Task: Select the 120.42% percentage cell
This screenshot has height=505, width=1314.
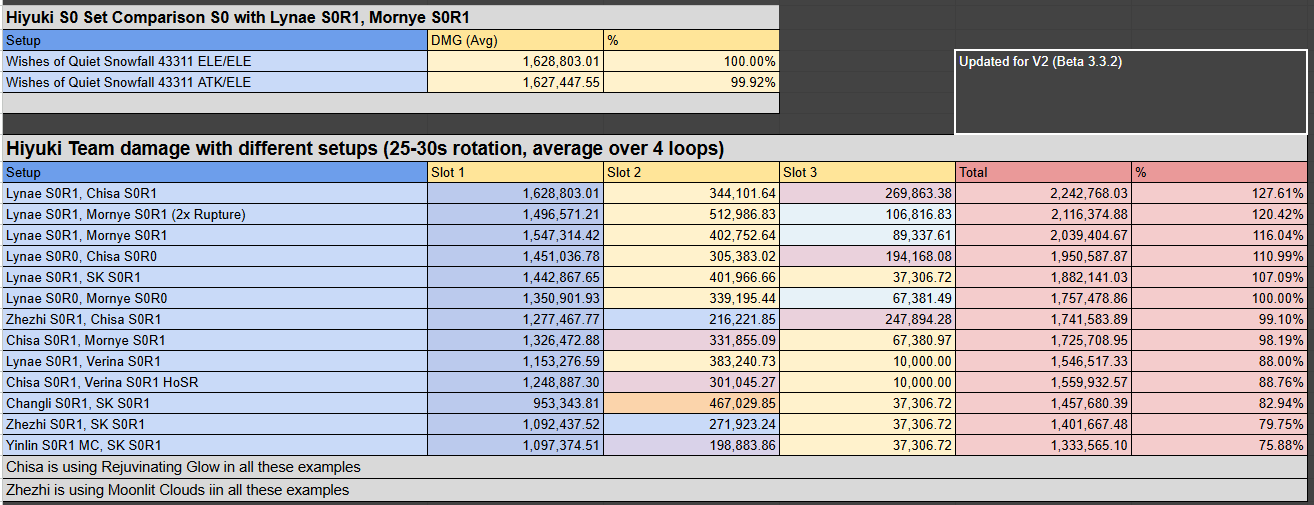Action: 1220,214
